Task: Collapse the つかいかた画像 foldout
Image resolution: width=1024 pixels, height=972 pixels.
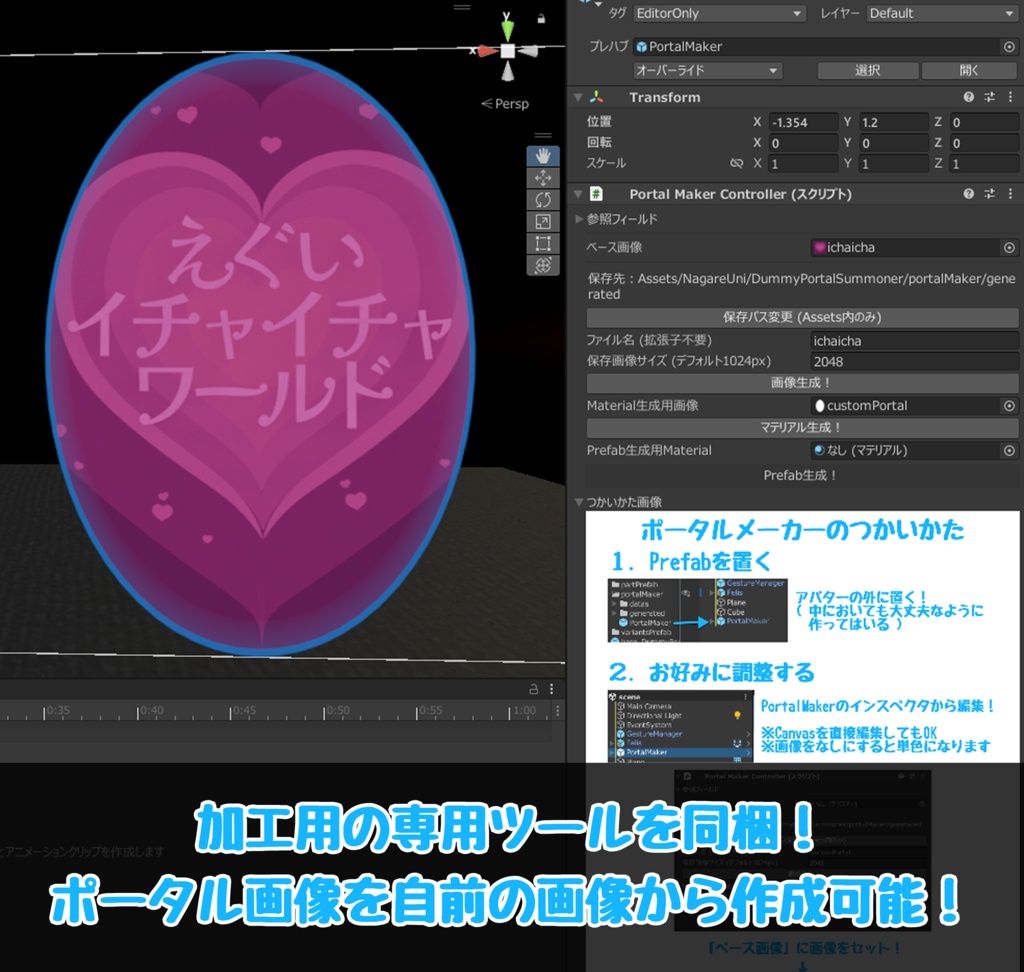Action: point(579,502)
